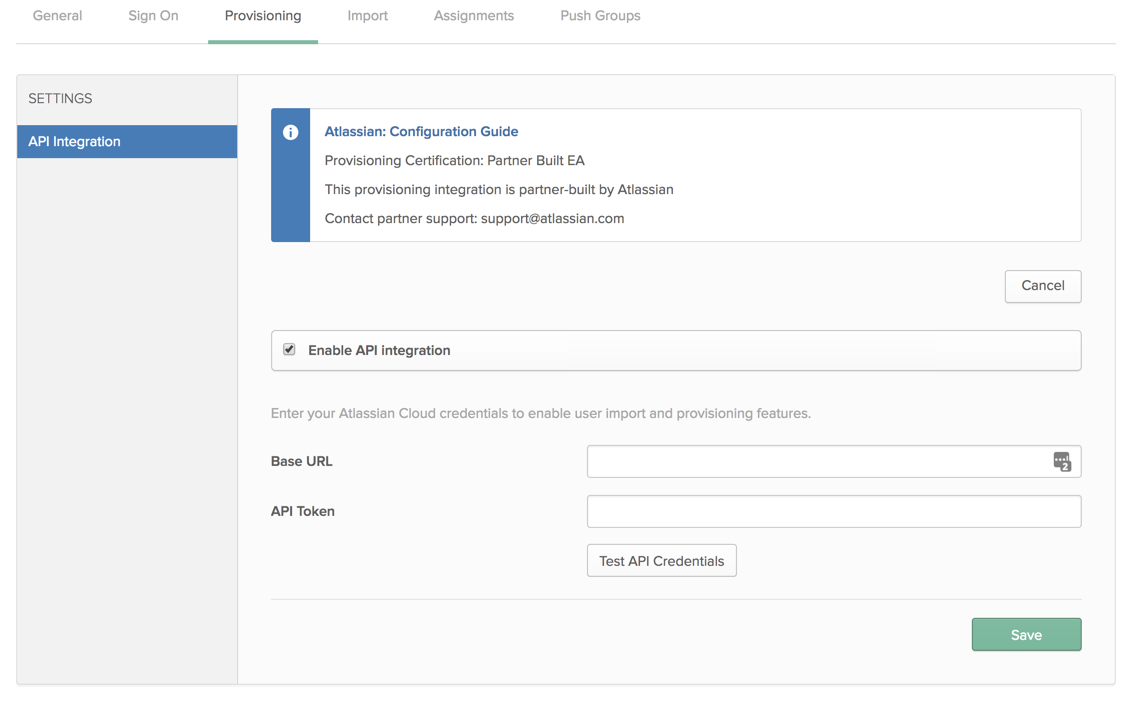Click the API Token field label
Screen dimensions: 1140x707
(x=302, y=511)
